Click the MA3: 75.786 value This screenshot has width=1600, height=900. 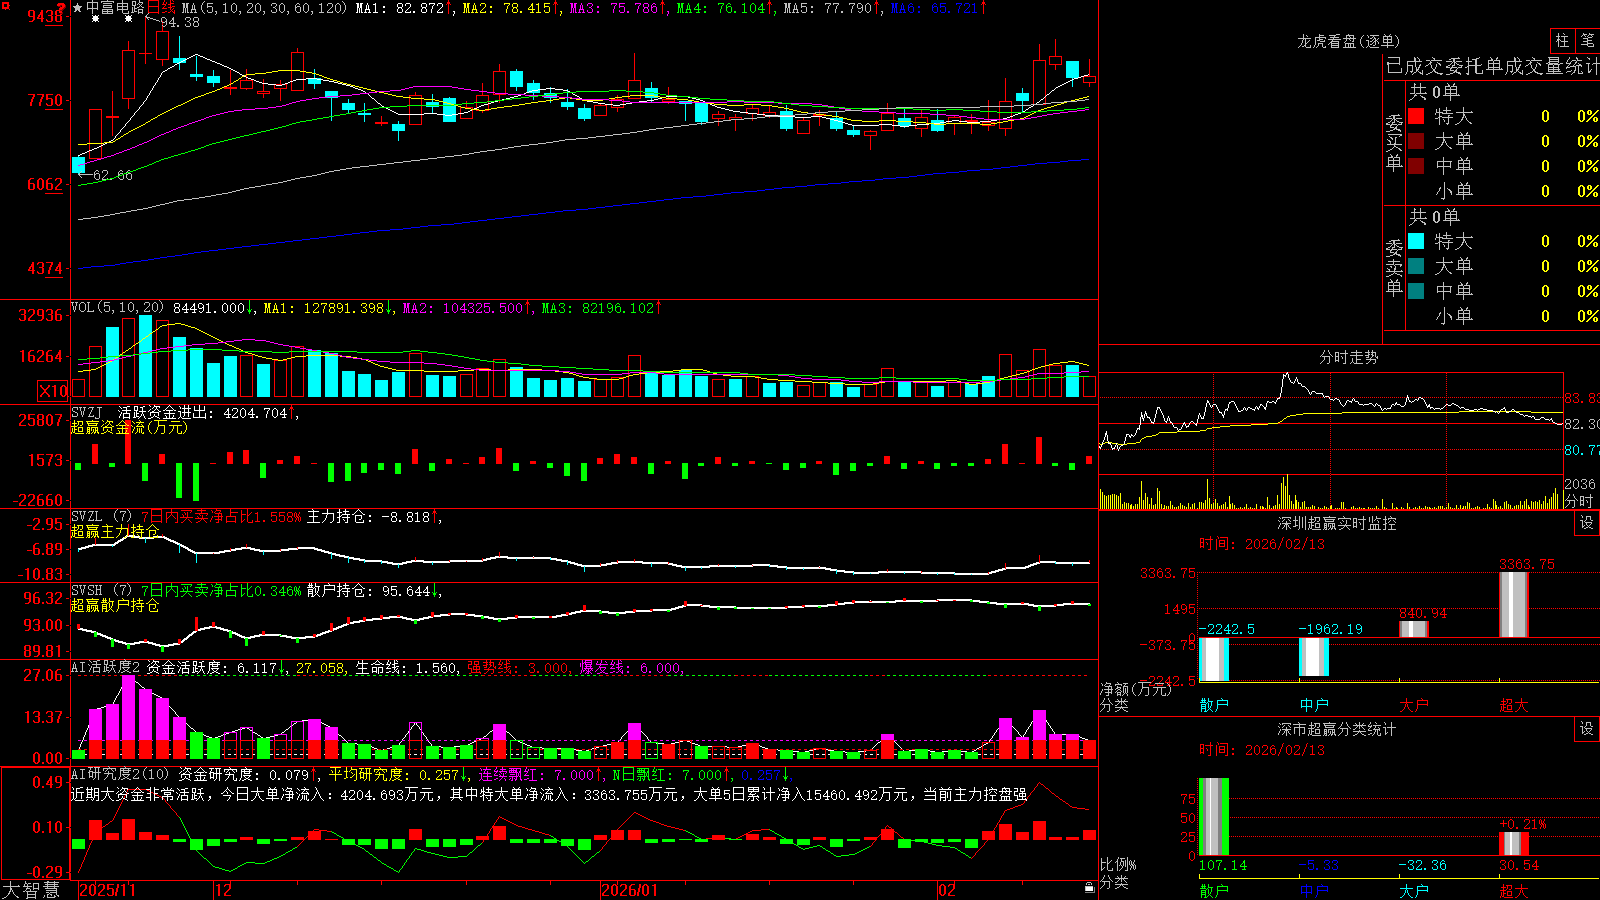coord(614,8)
